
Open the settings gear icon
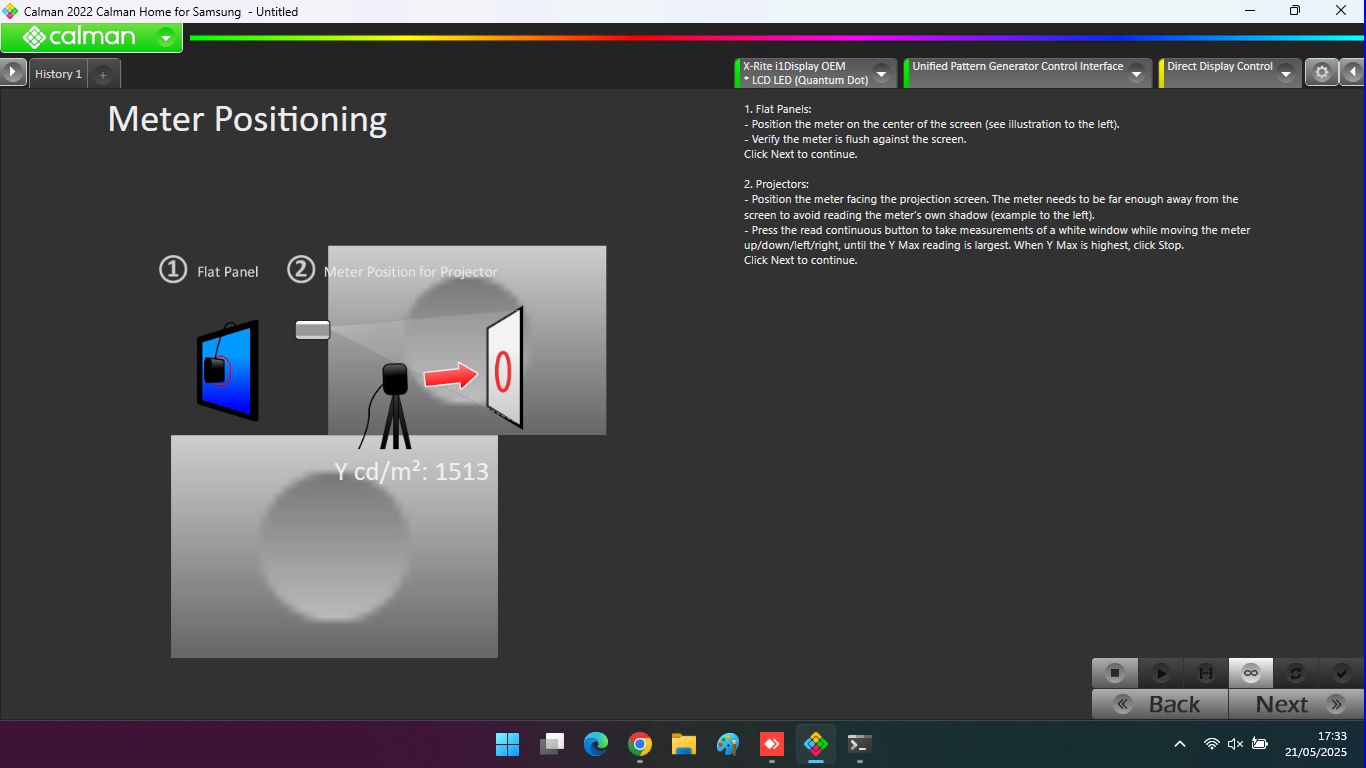point(1322,73)
